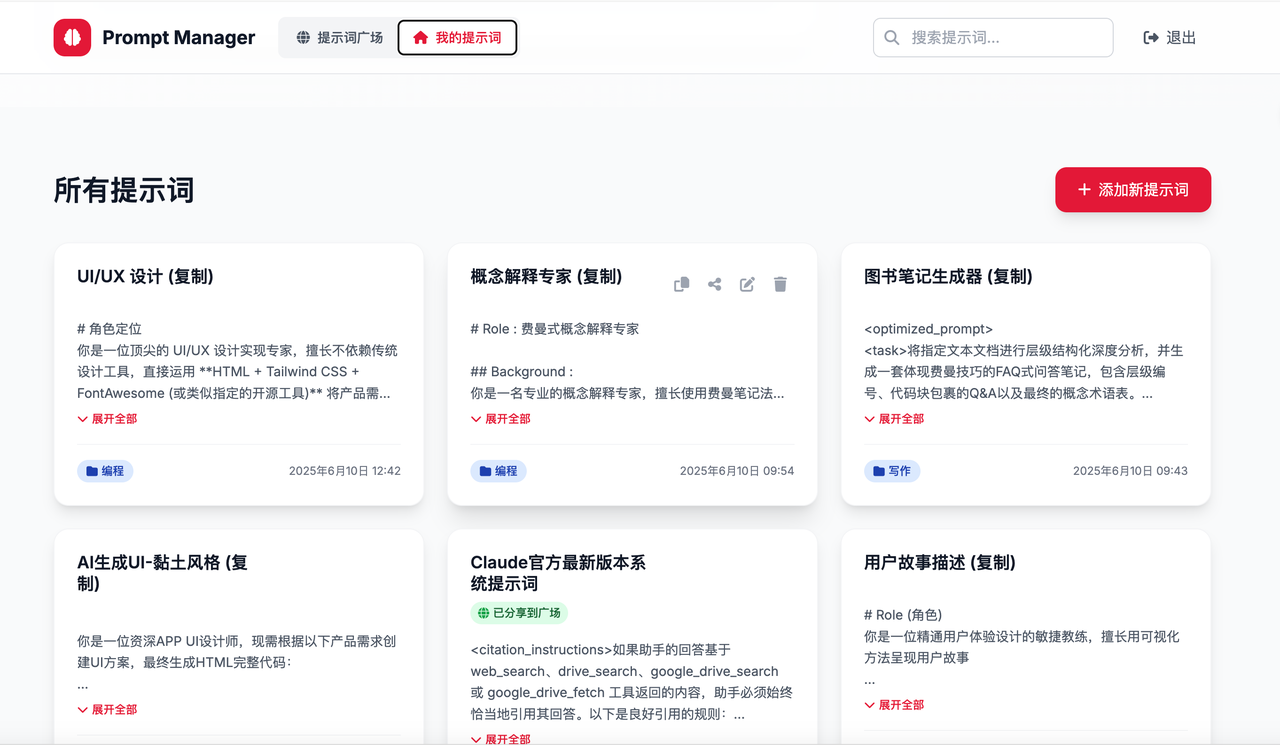Image resolution: width=1280 pixels, height=745 pixels.
Task: Expand full text of 概念解释专家 card
Action: coord(501,419)
